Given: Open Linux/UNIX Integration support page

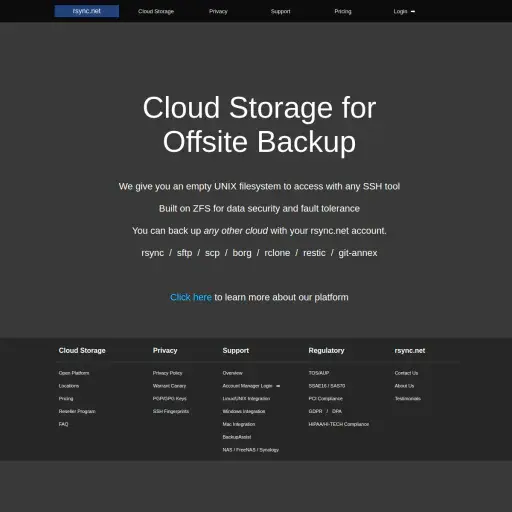Looking at the screenshot, I should [x=246, y=399].
